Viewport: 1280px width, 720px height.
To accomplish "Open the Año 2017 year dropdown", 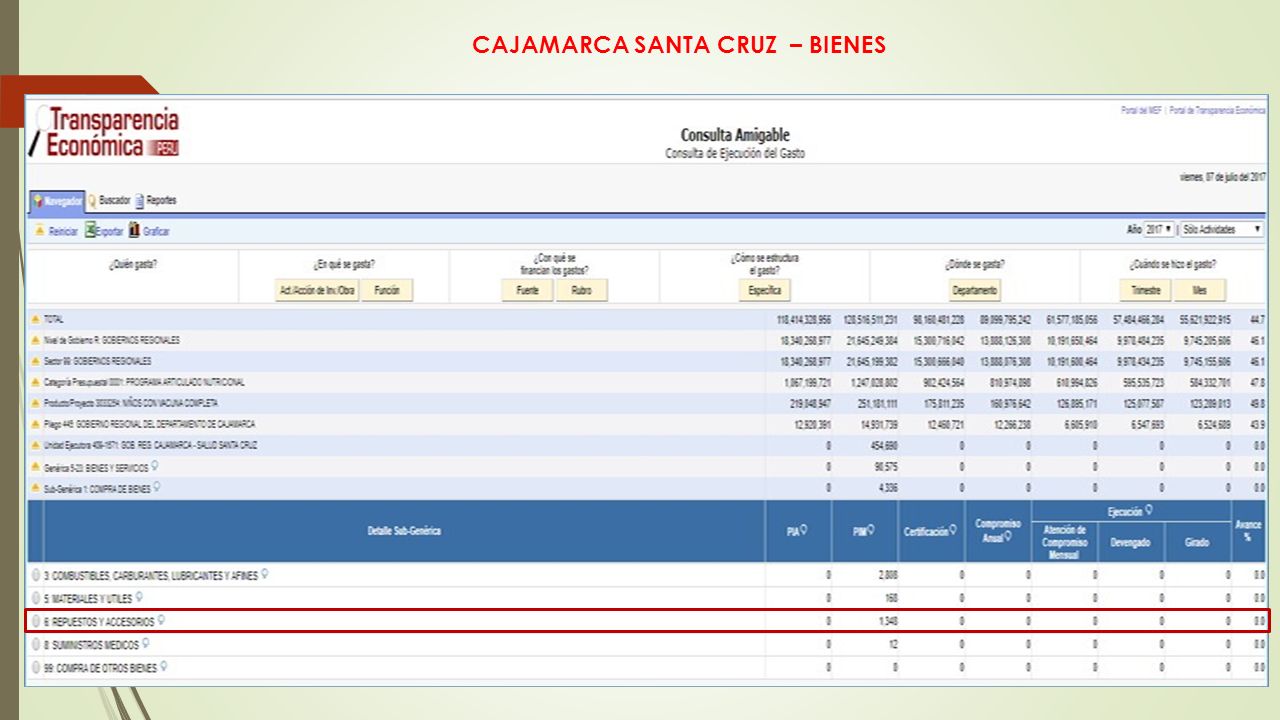I will click(1159, 229).
